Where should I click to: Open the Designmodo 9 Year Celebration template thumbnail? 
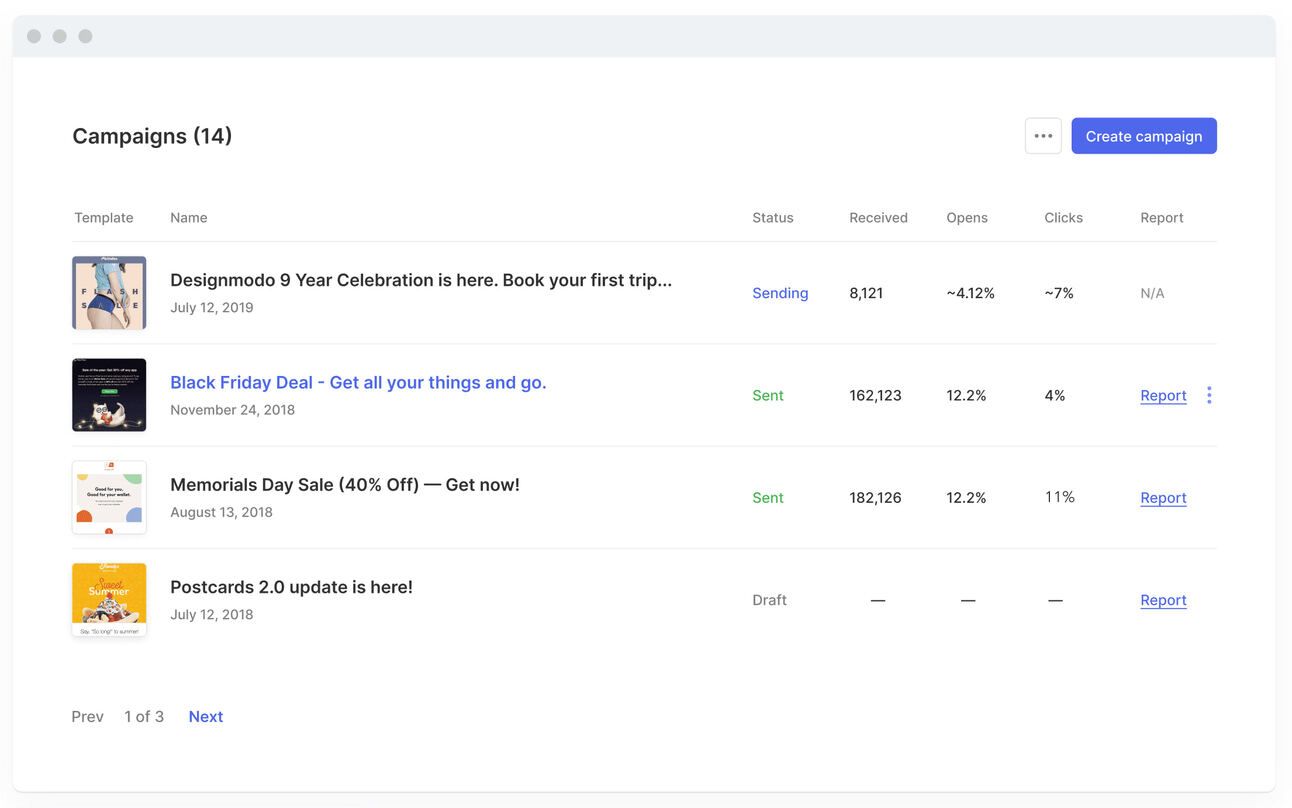pos(109,293)
